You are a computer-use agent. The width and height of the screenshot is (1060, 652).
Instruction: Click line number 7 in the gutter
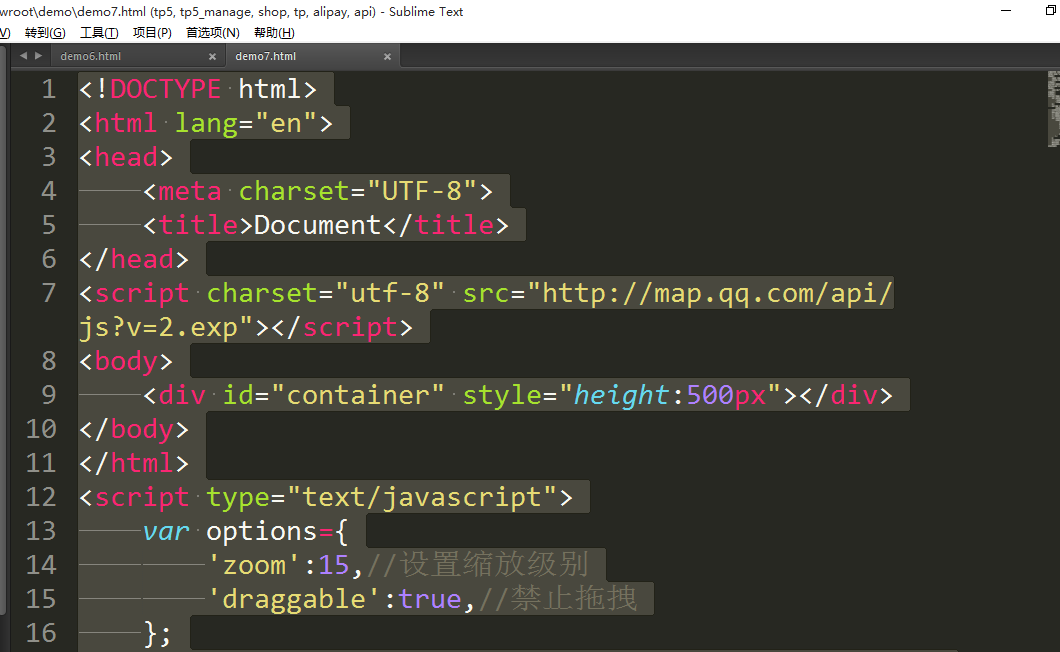click(x=49, y=293)
